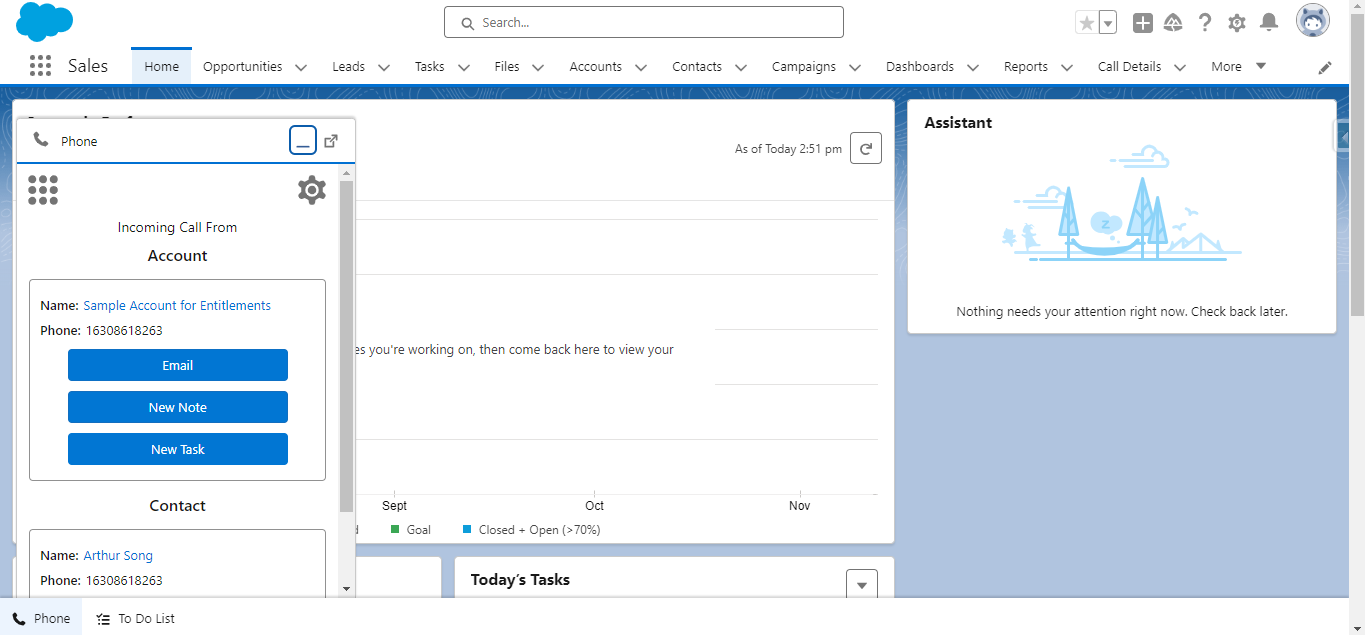
Task: Open the Opportunities tab
Action: point(243,67)
